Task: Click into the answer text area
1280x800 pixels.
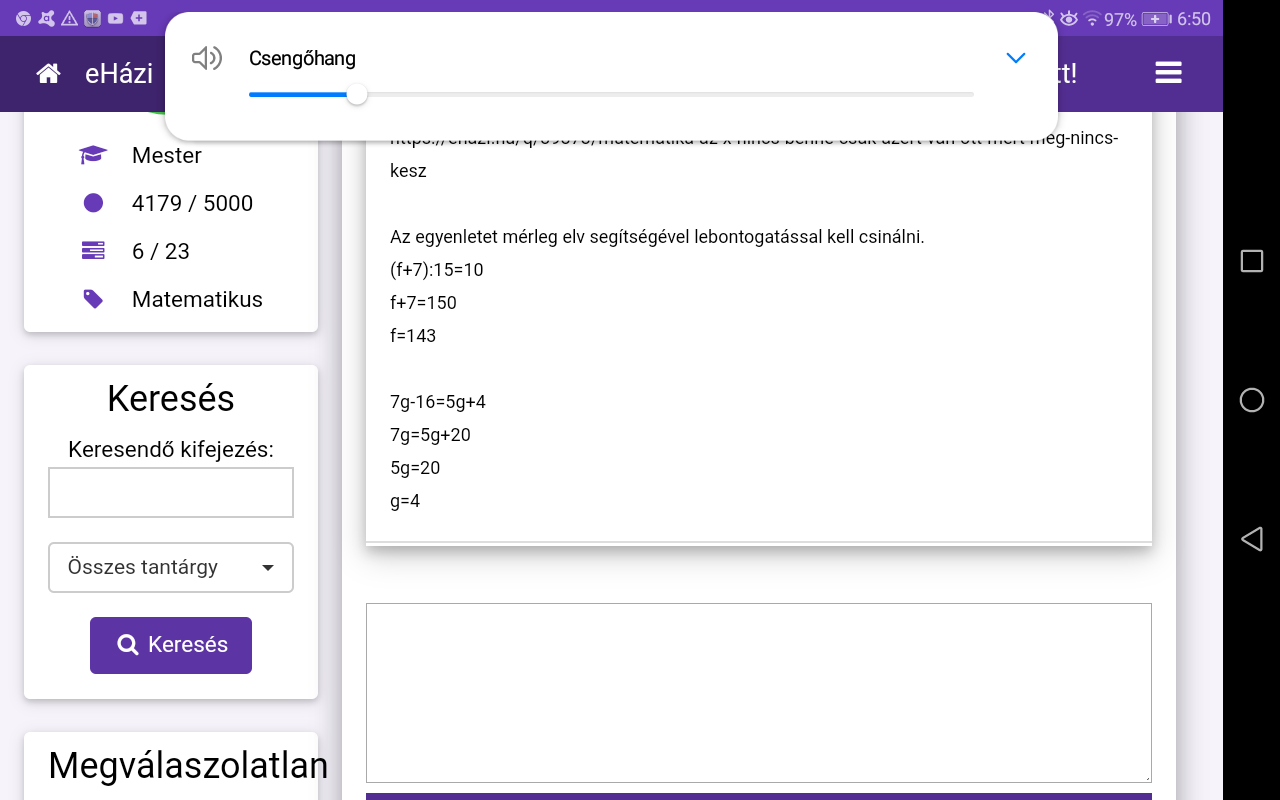Action: (758, 692)
